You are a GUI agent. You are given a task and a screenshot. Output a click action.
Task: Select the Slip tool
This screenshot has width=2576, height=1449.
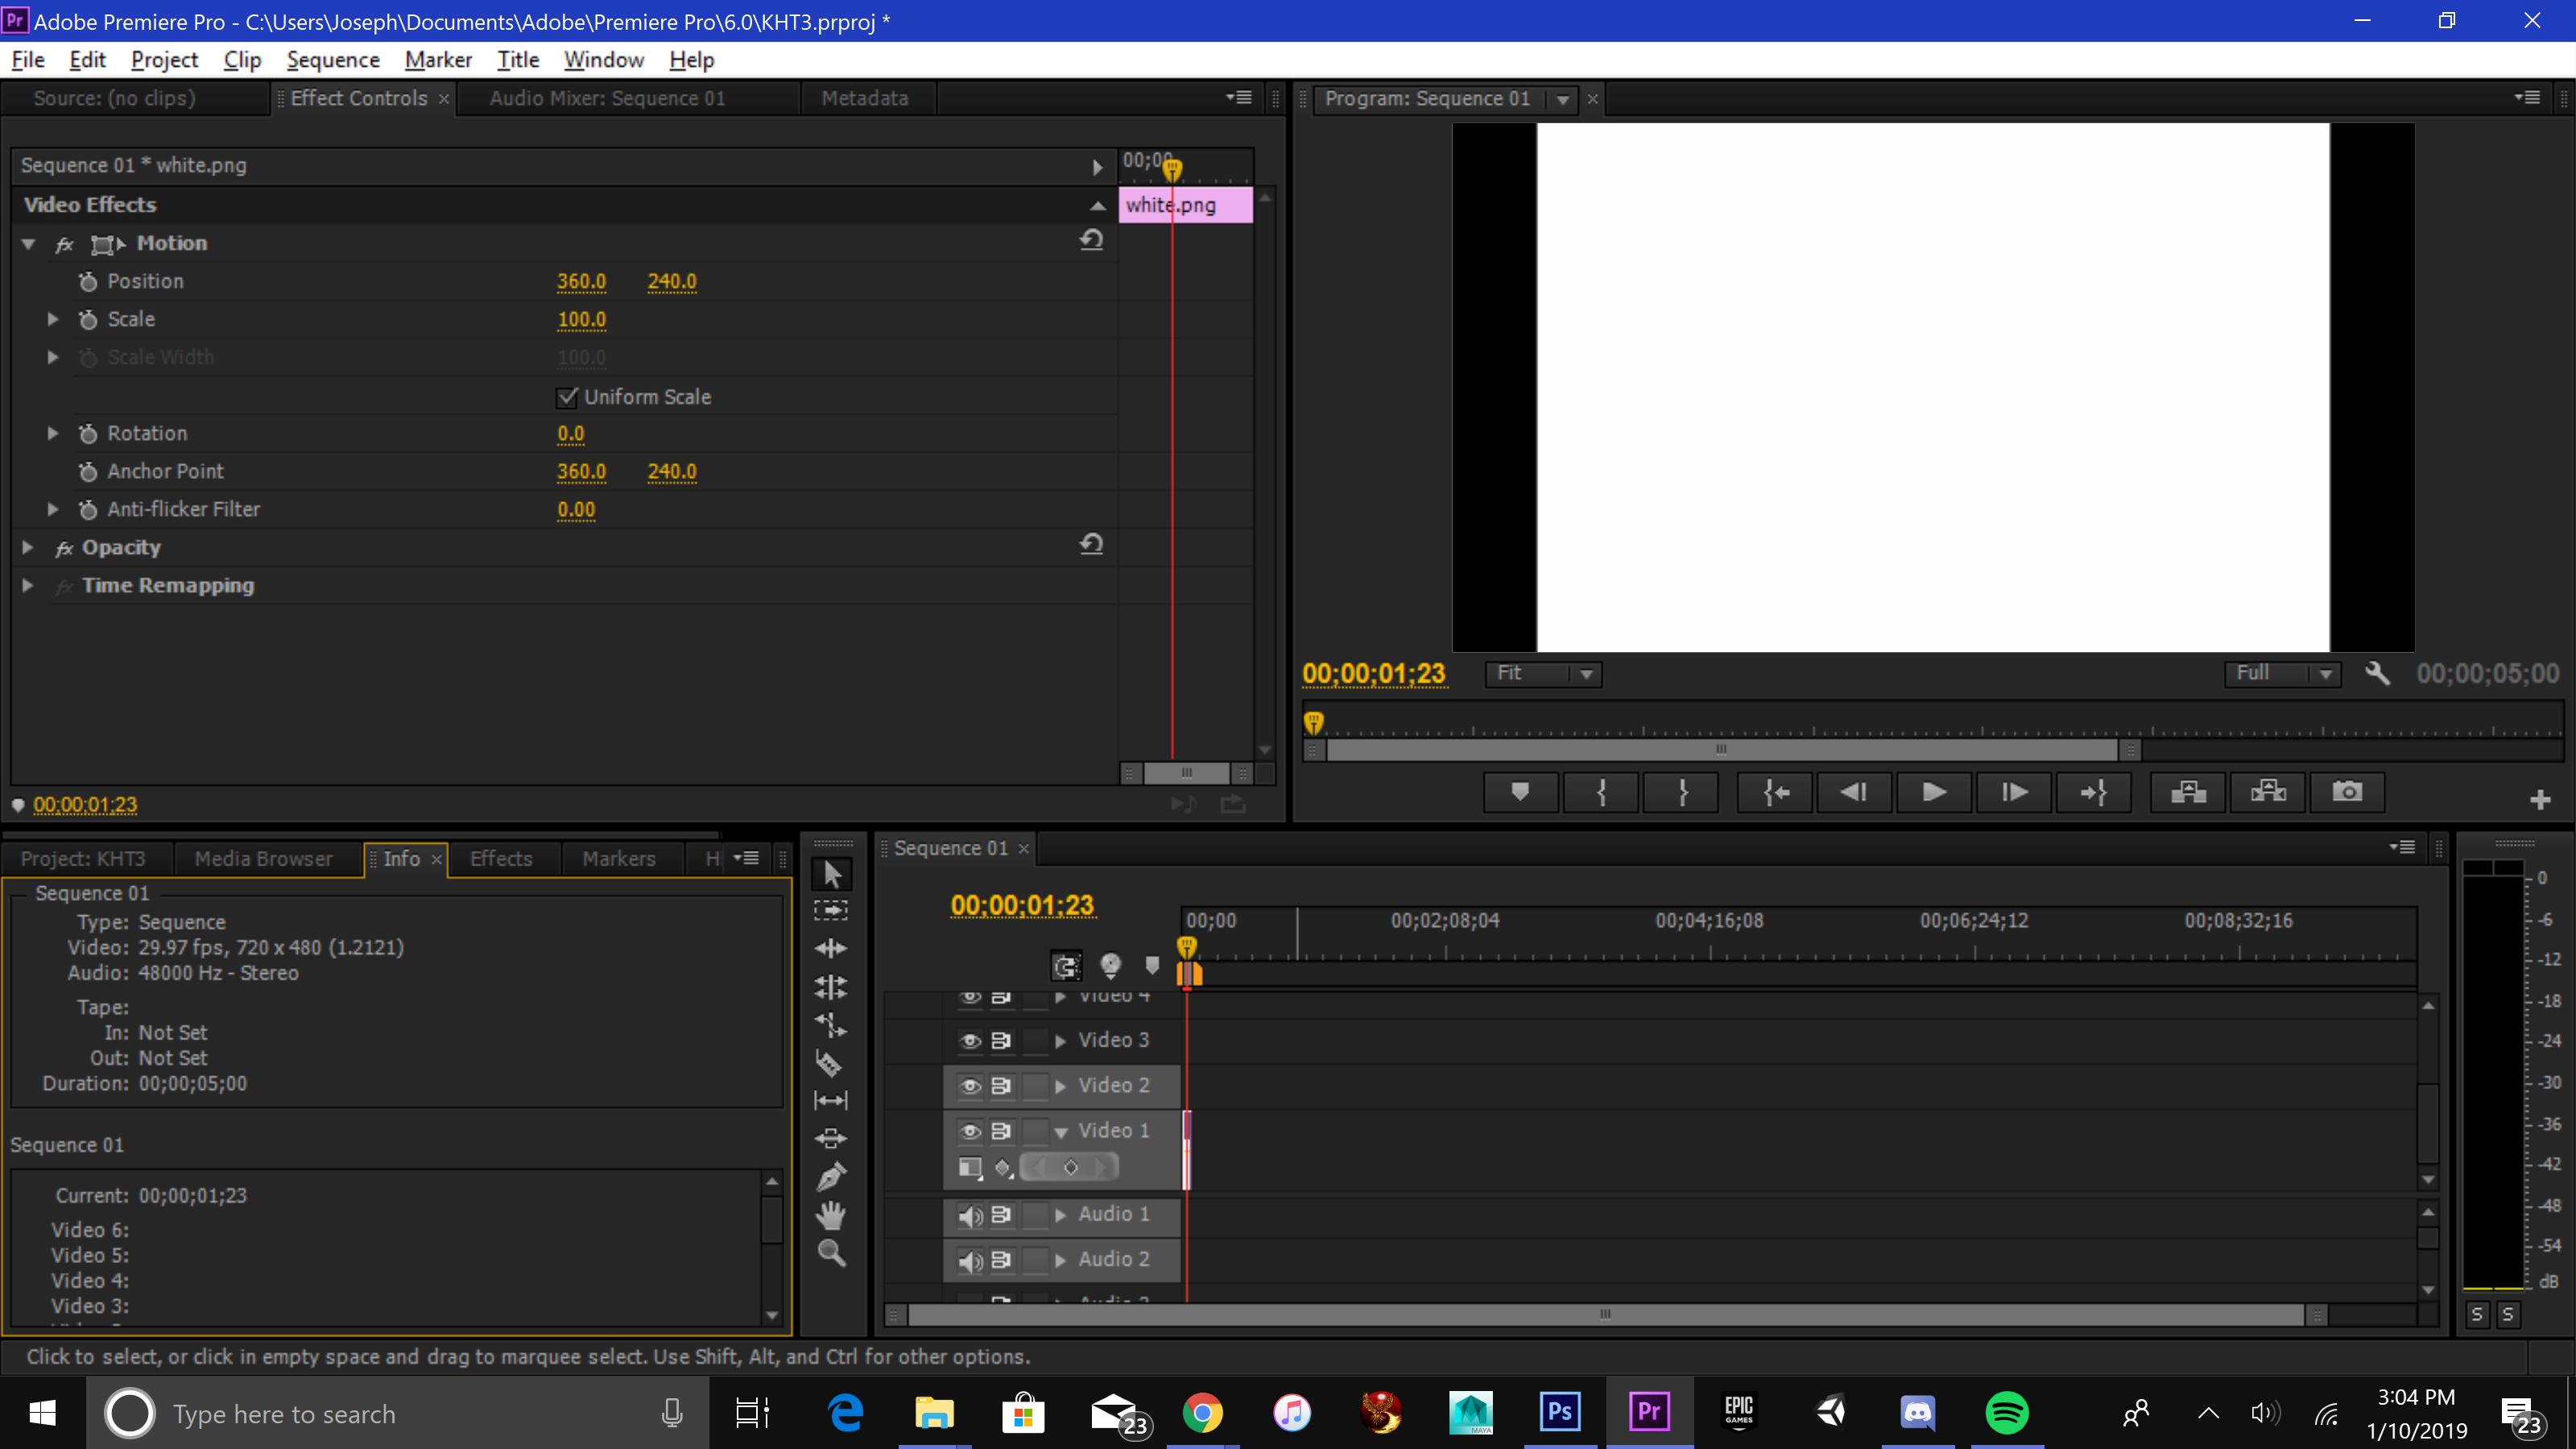831,1101
